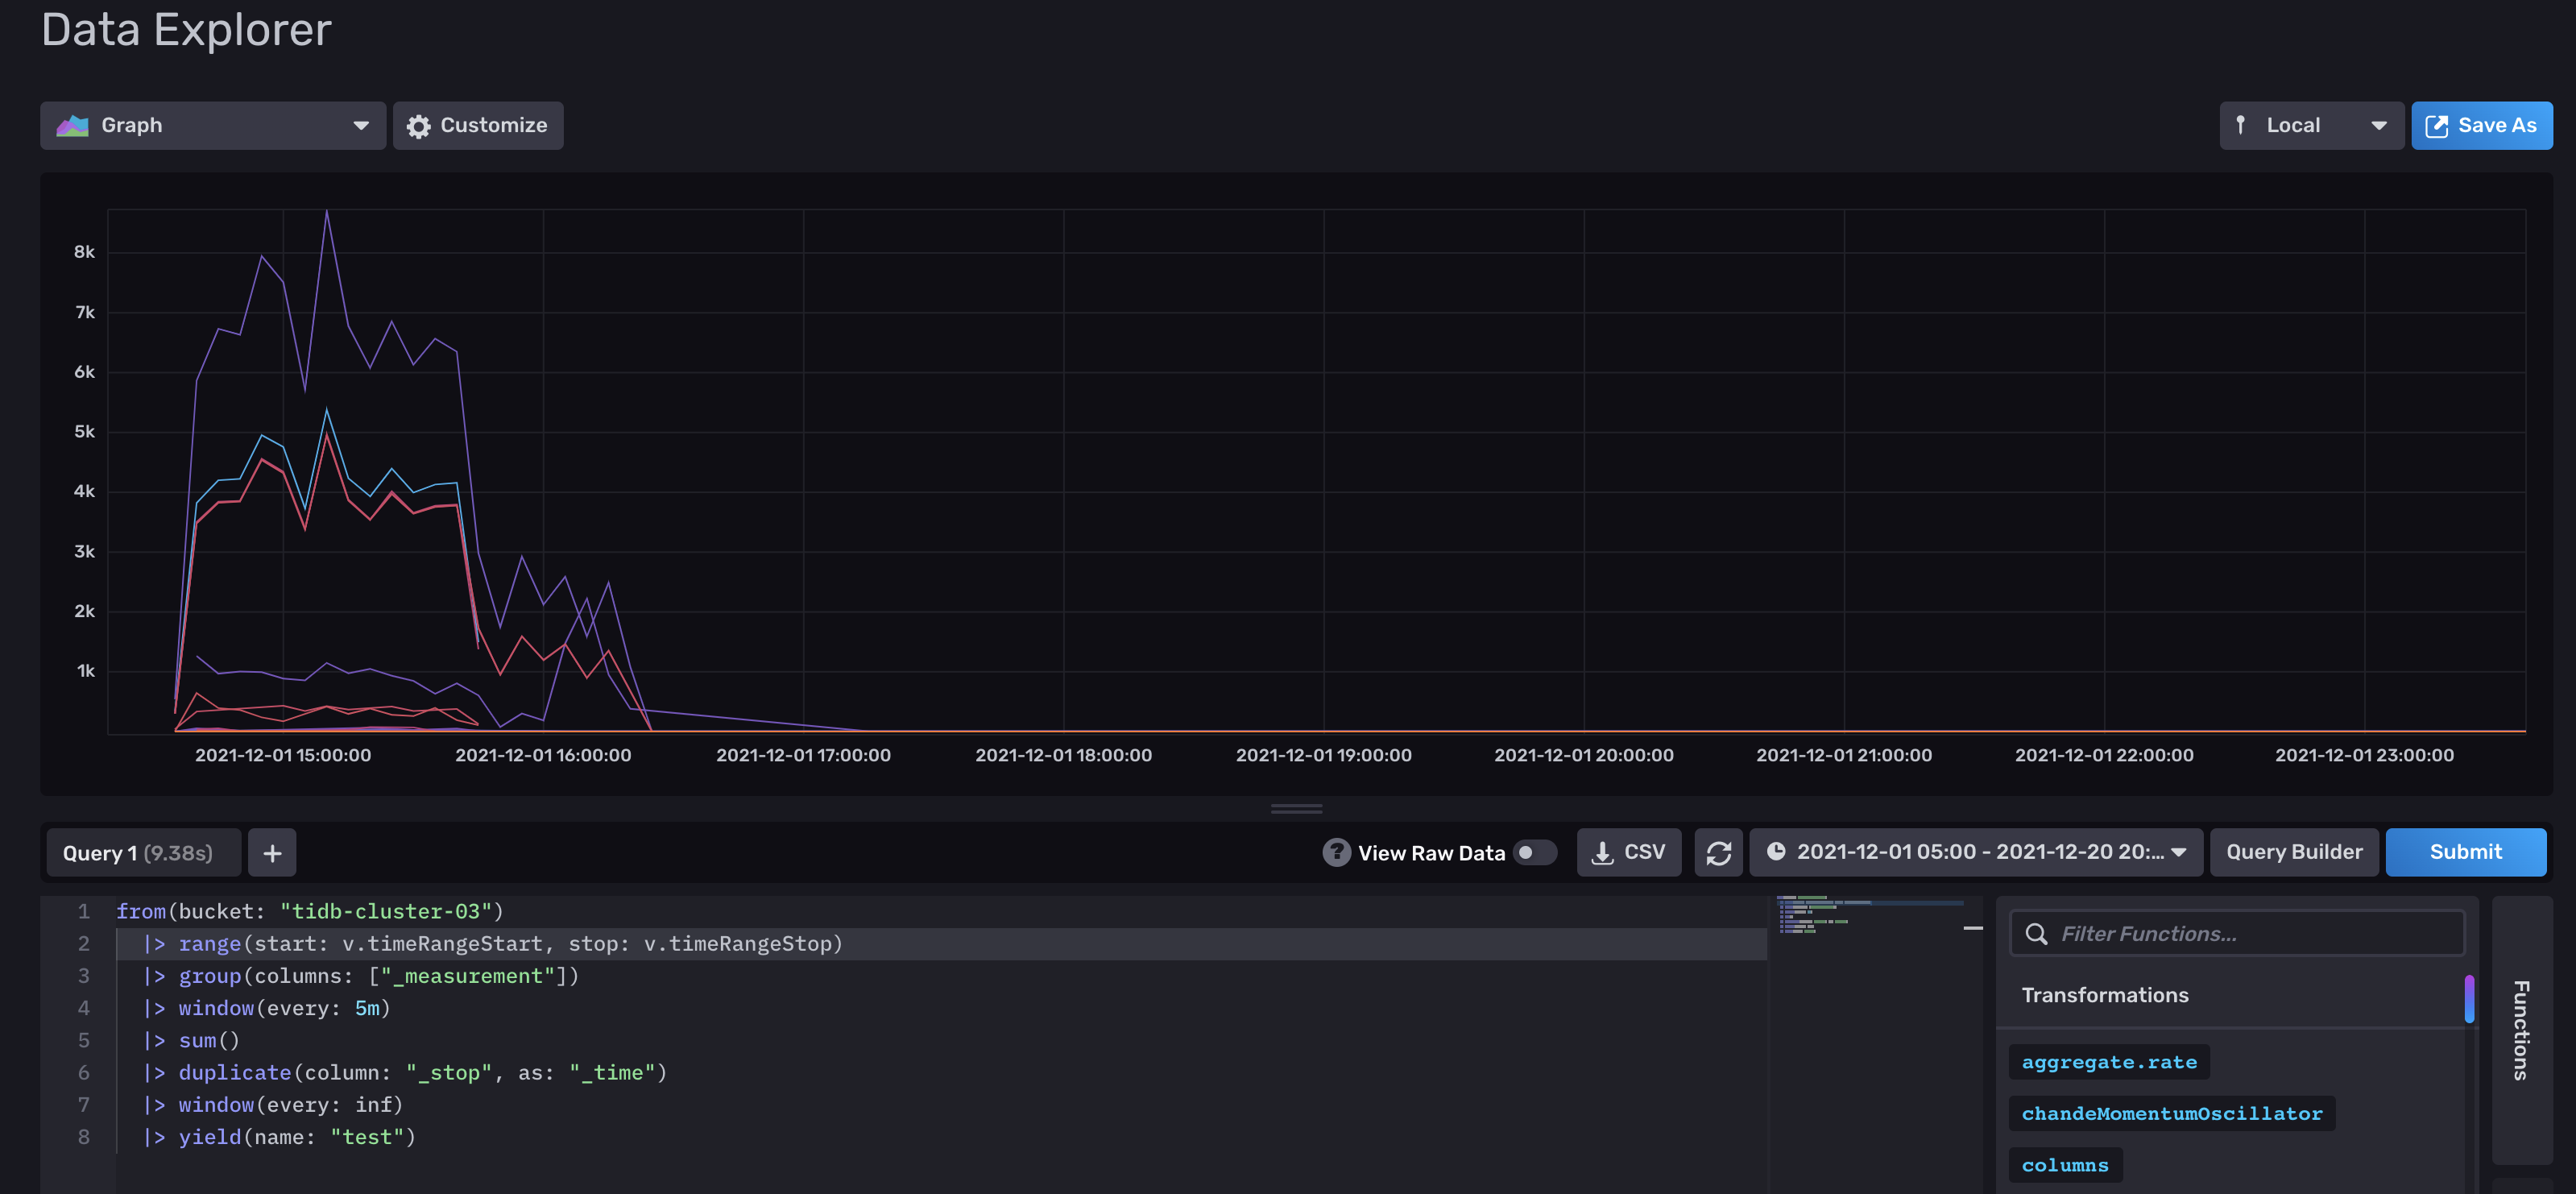Insert the aggregate.rate function
Viewport: 2576px width, 1194px height.
point(2108,1062)
